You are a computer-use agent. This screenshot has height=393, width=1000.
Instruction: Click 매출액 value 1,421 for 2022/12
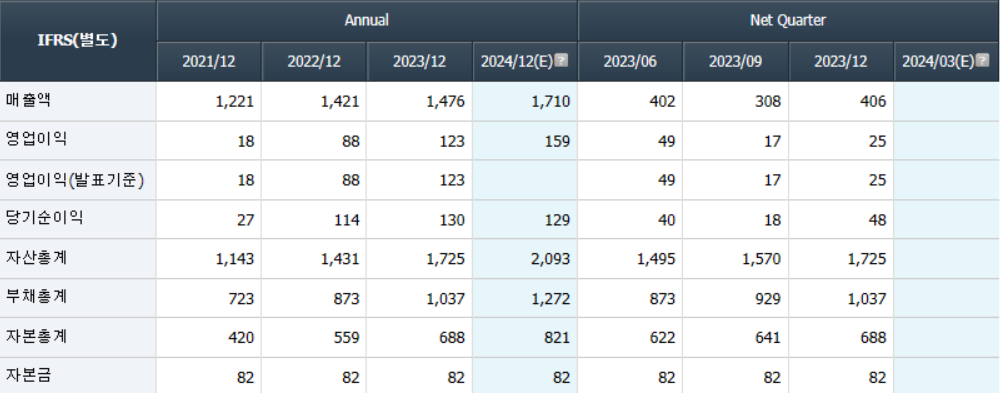pos(340,102)
